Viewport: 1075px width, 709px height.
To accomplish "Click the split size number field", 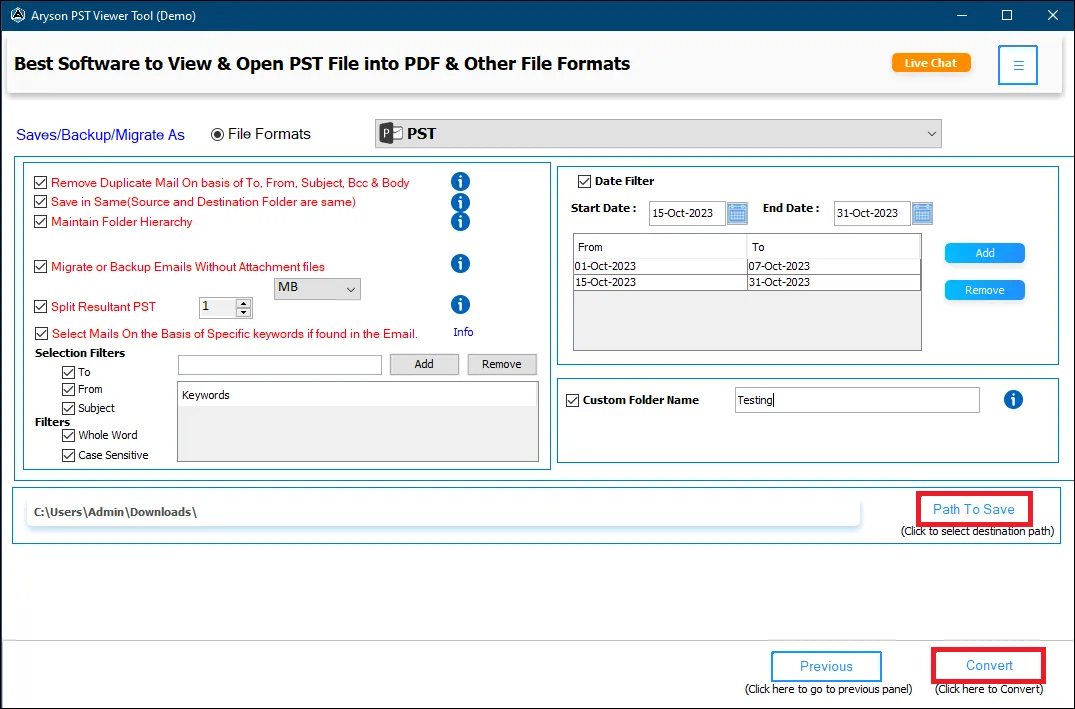I will click(x=218, y=307).
